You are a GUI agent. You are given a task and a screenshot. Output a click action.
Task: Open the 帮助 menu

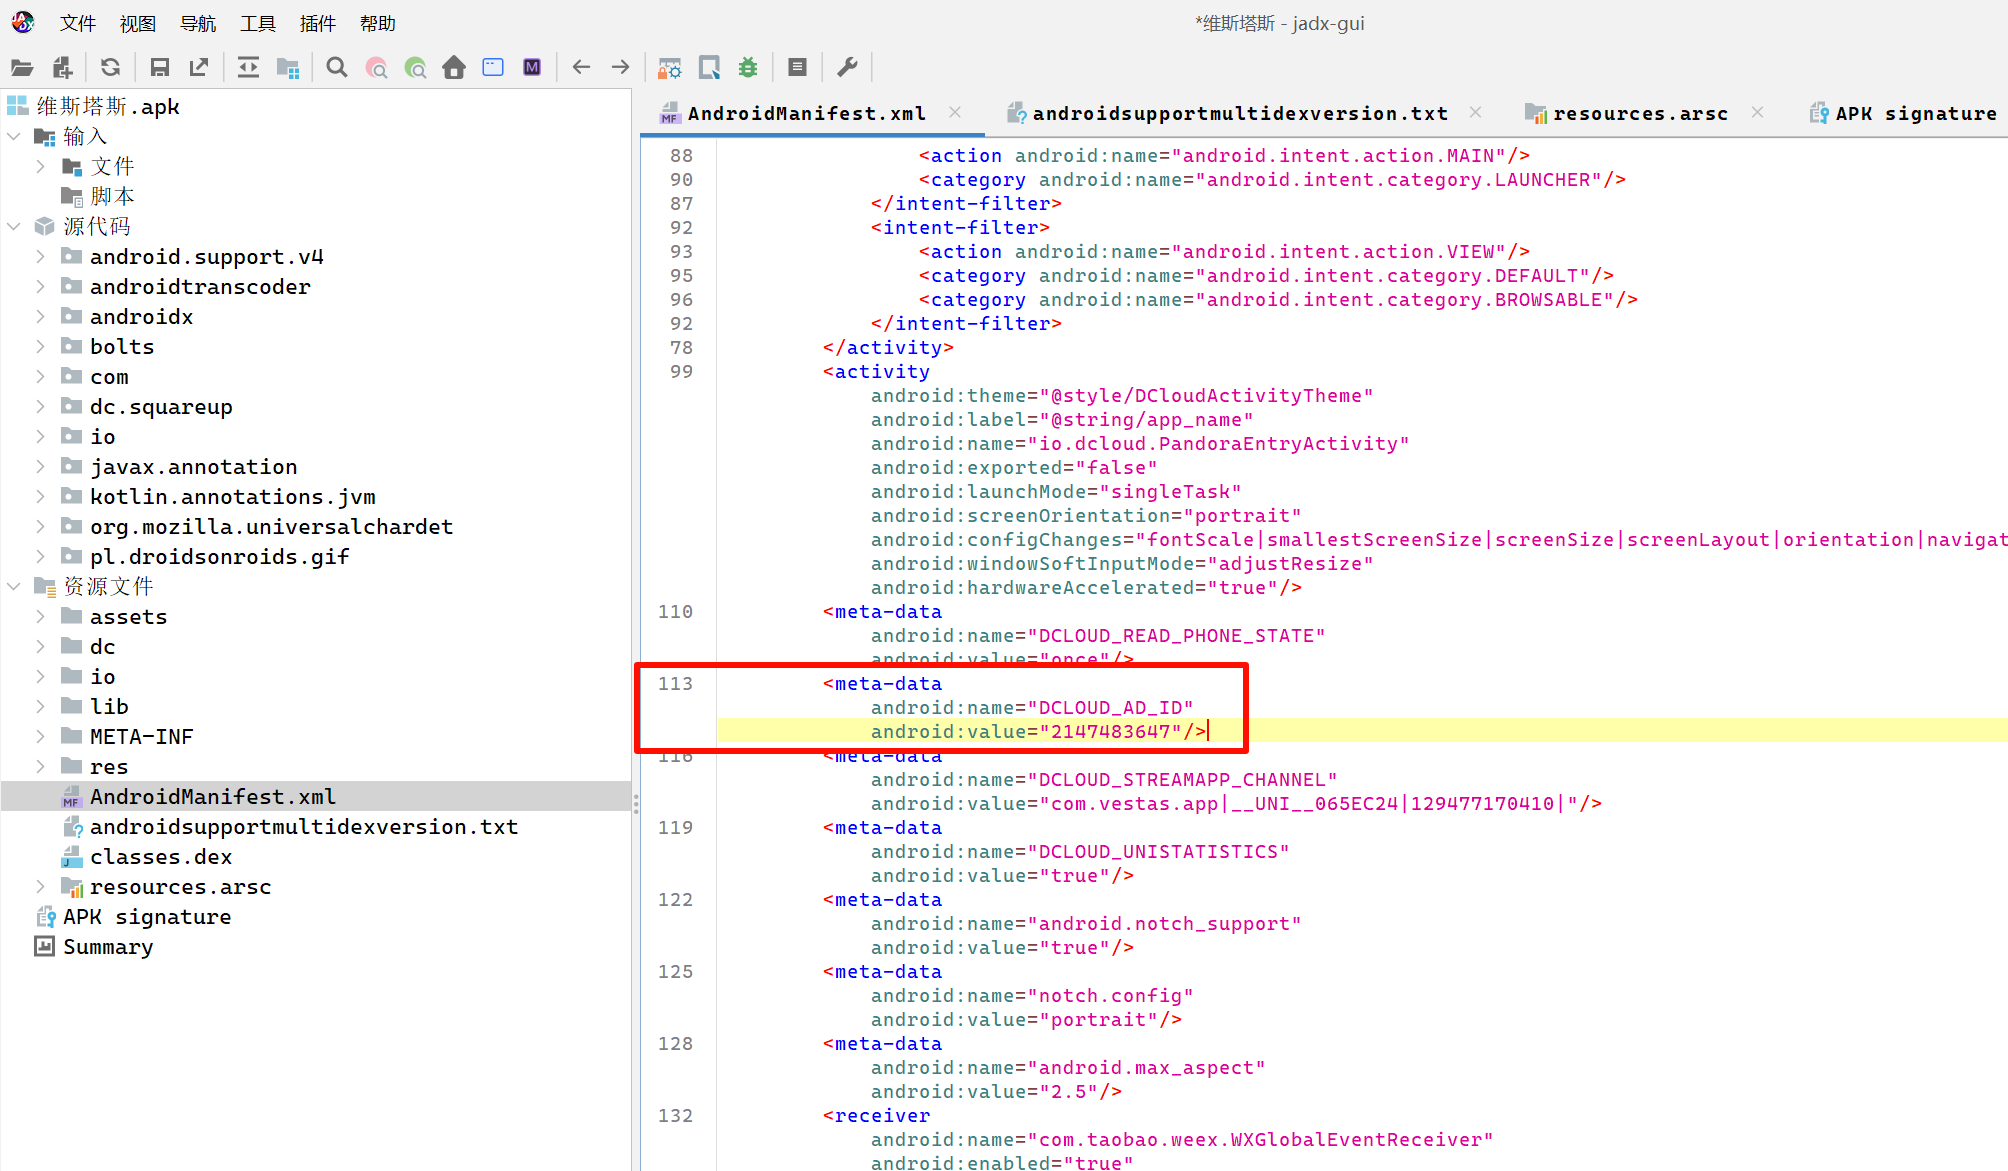click(378, 23)
